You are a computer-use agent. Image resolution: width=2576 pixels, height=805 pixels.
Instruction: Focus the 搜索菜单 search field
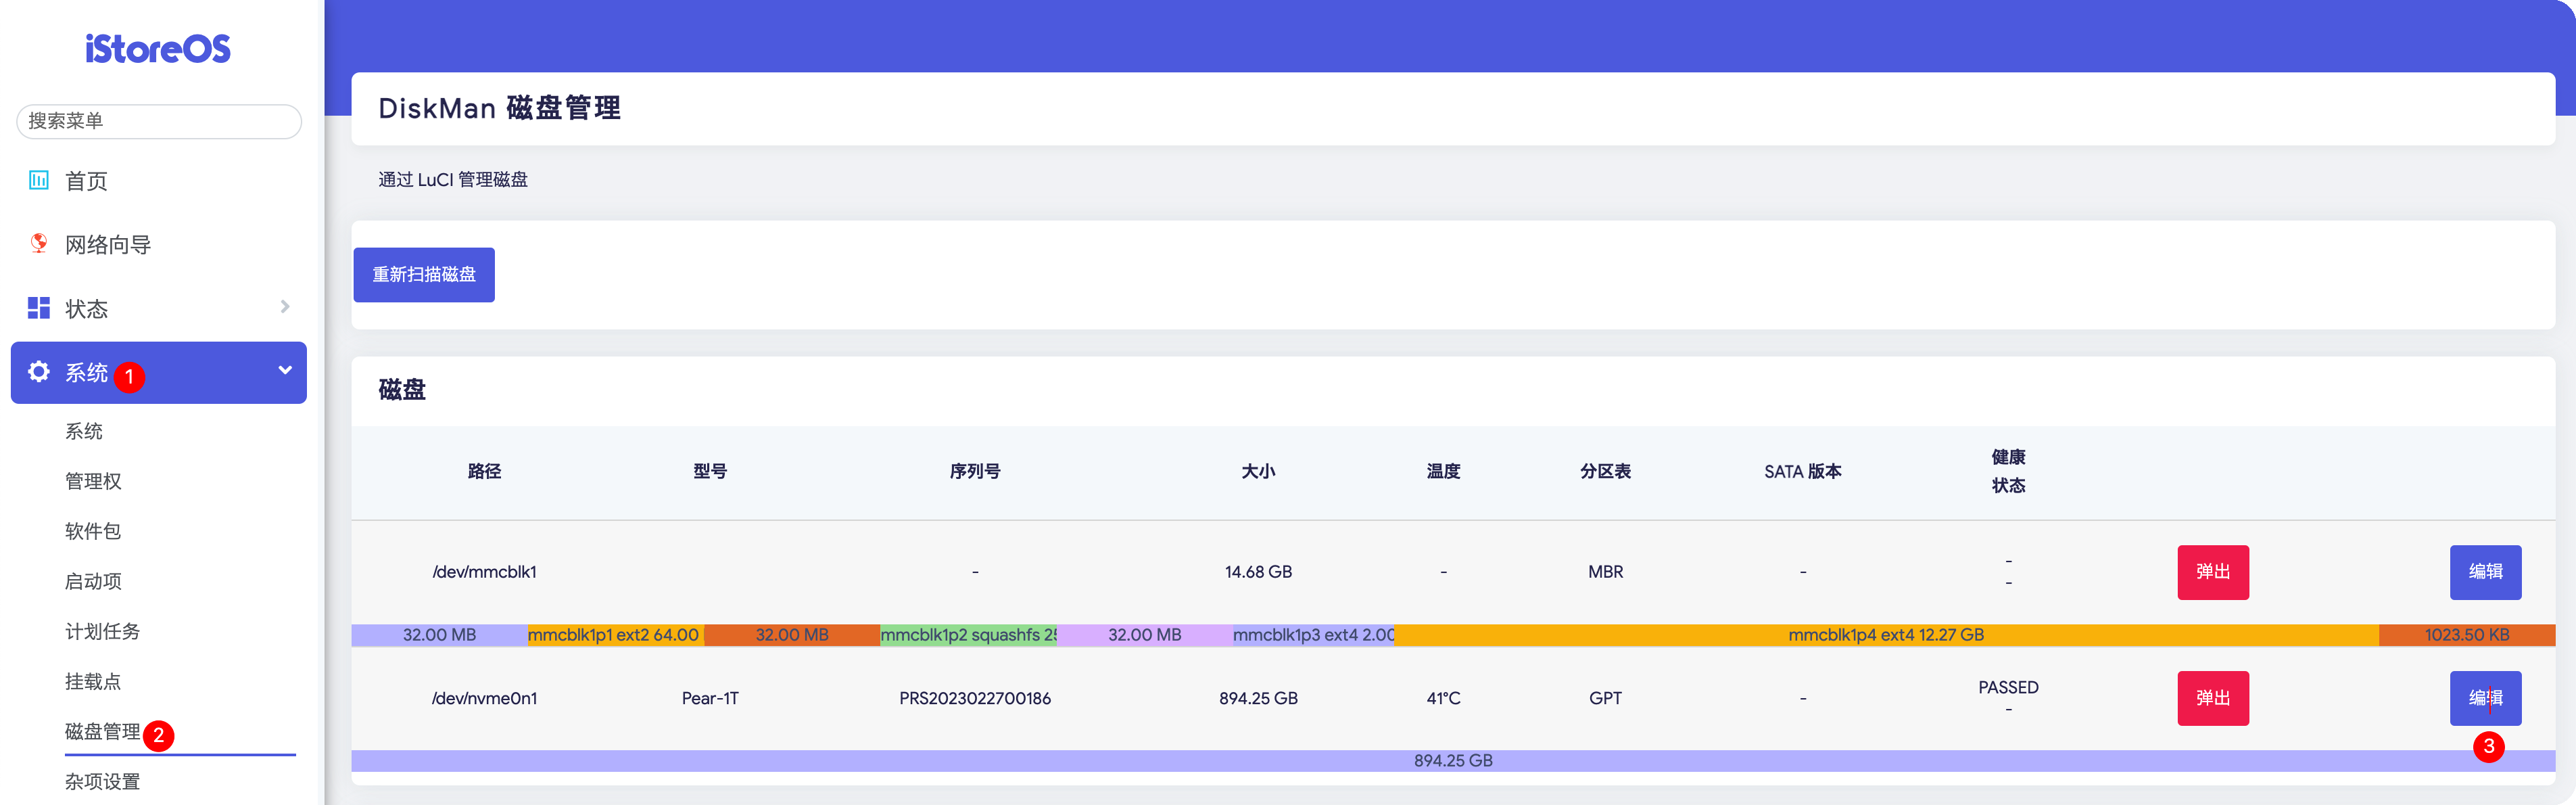pos(159,121)
